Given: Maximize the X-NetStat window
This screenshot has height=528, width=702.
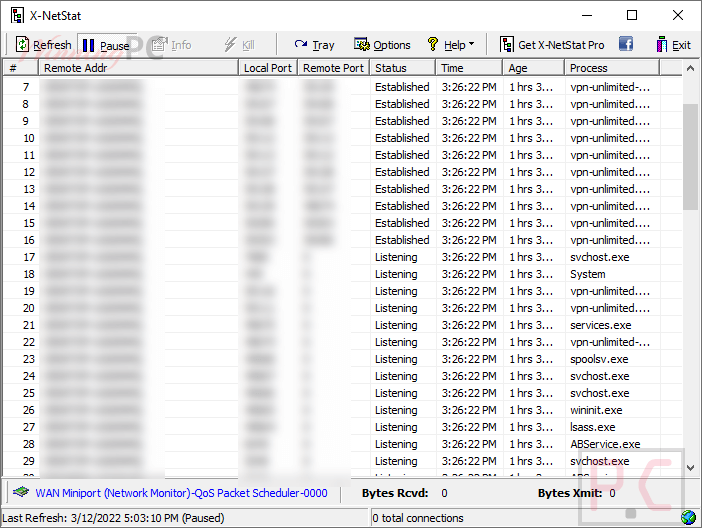Looking at the screenshot, I should (x=632, y=15).
